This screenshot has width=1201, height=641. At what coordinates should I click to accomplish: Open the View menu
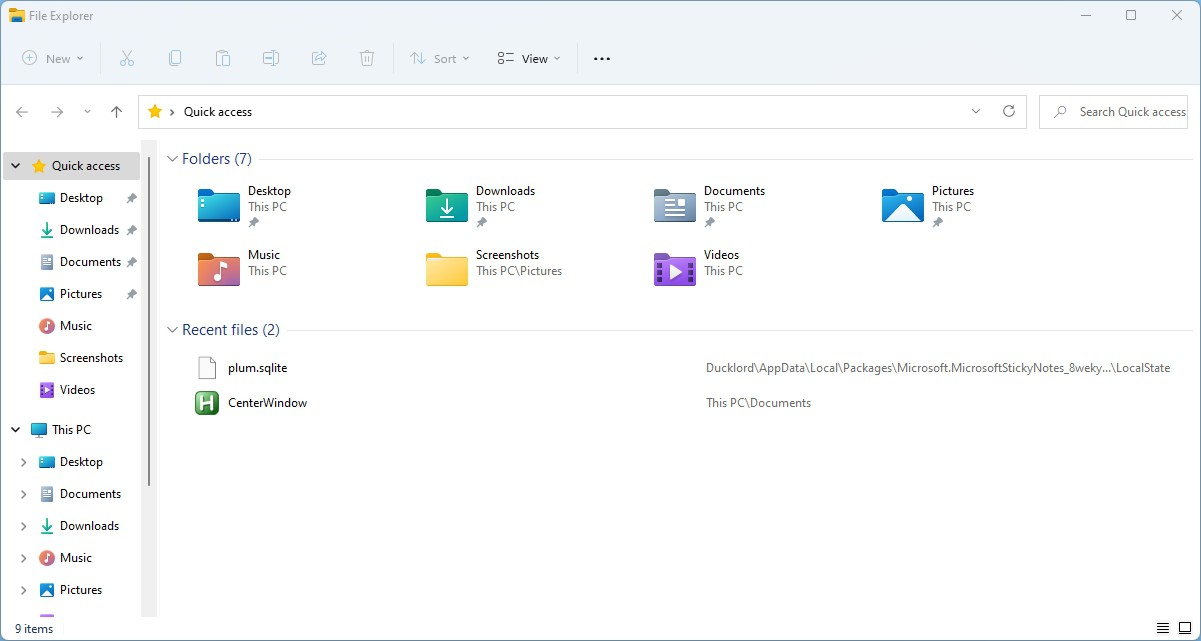(529, 59)
